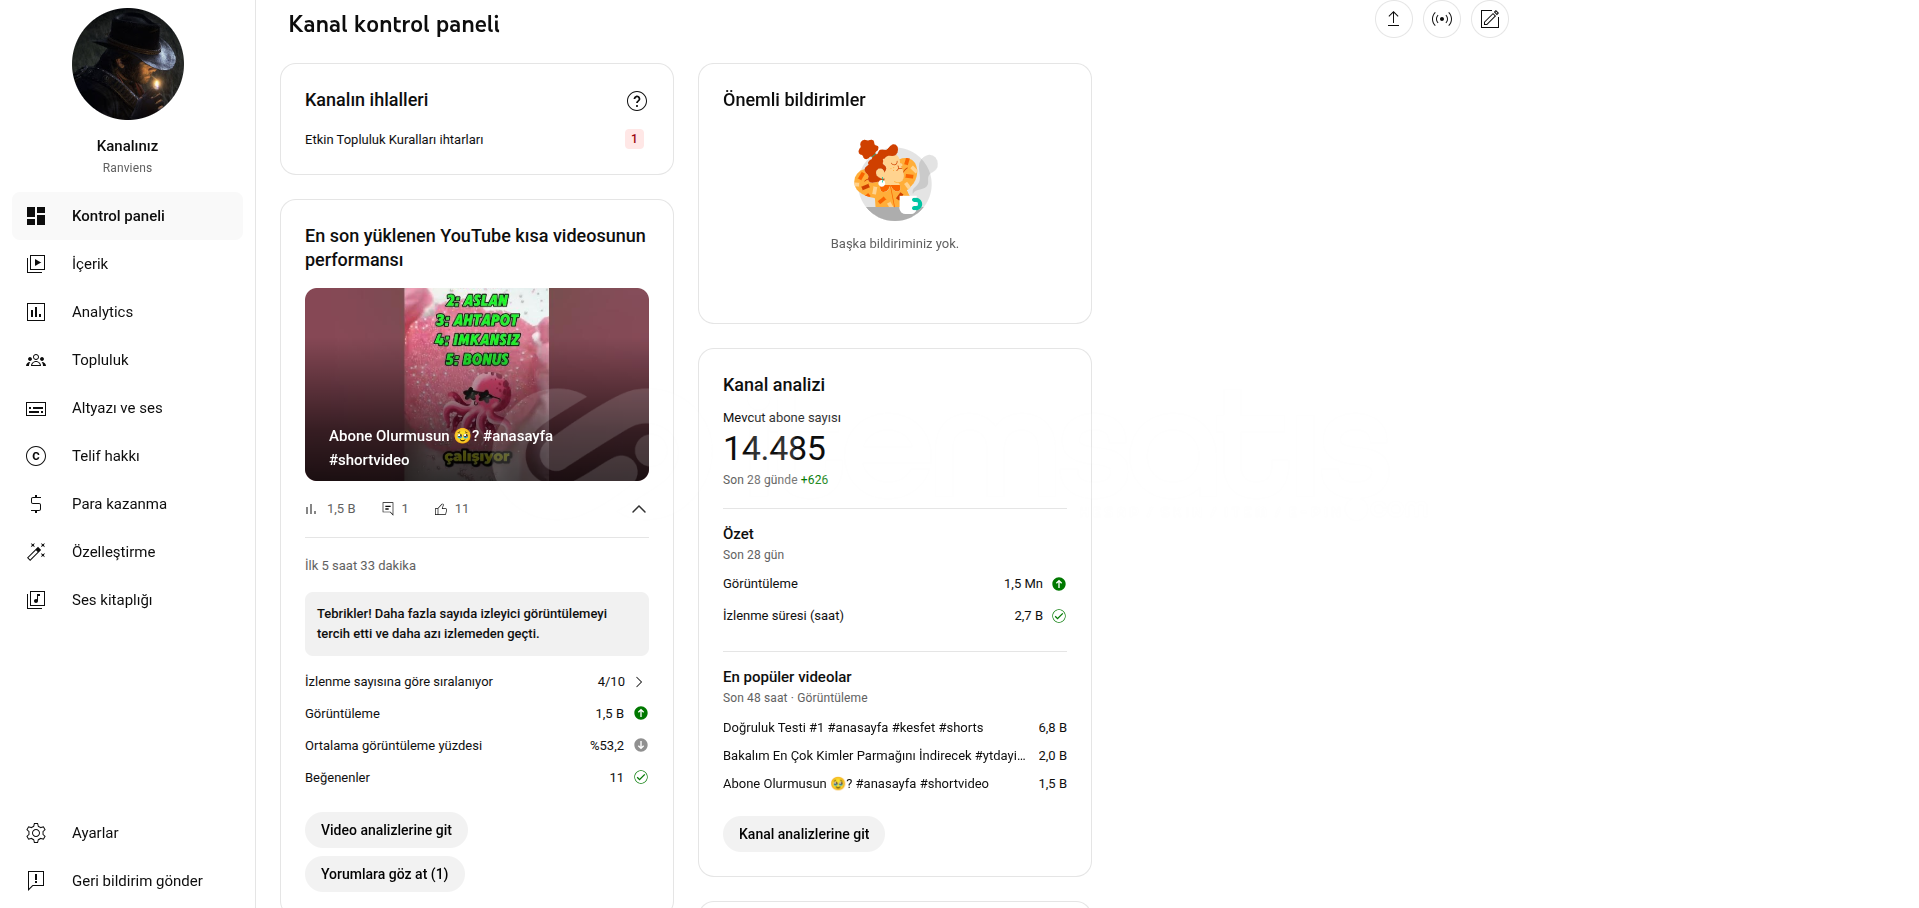Click the Altyazı ve ses subtitles icon
Screen dimensions: 1919x908
click(36, 408)
